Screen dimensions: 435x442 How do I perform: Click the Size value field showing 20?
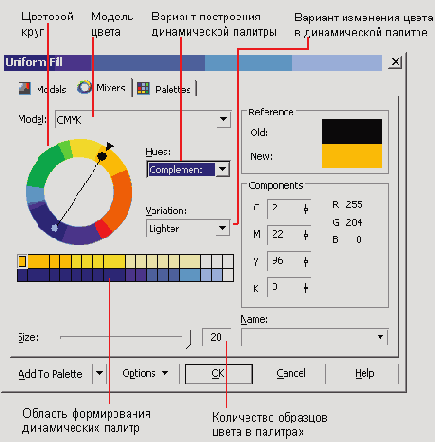click(x=216, y=337)
